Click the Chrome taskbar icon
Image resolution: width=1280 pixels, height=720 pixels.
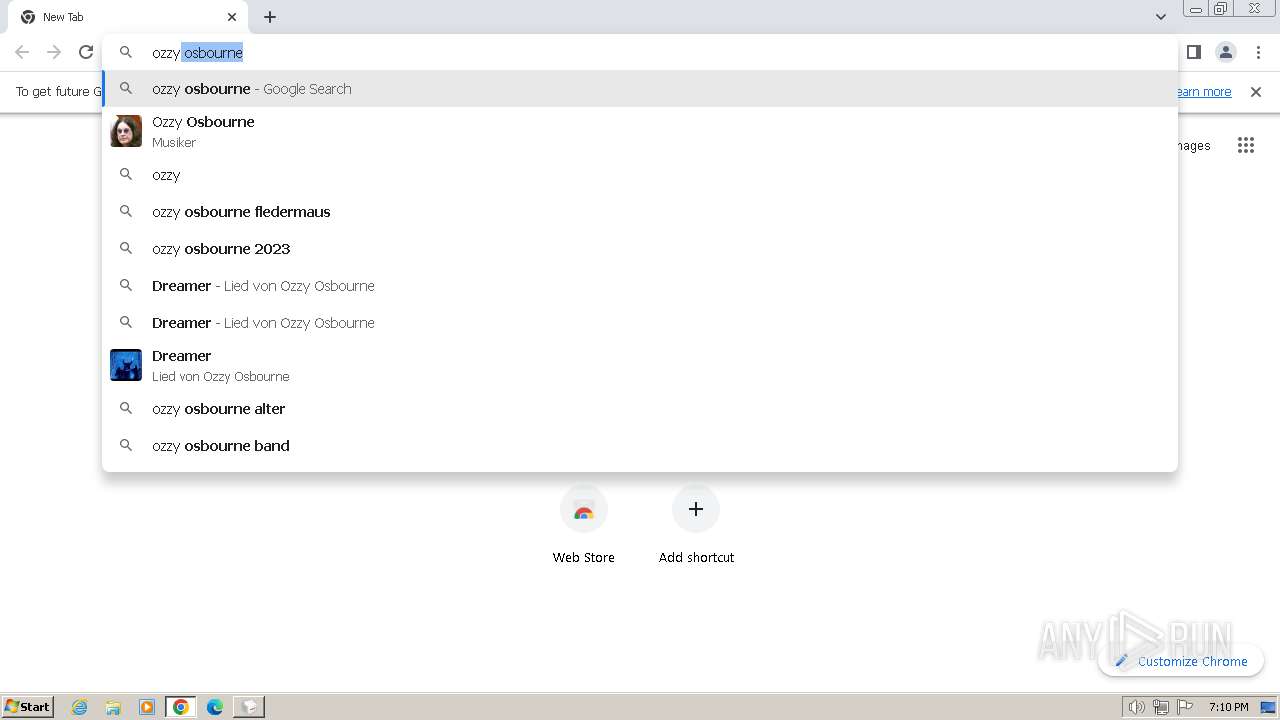[x=181, y=707]
